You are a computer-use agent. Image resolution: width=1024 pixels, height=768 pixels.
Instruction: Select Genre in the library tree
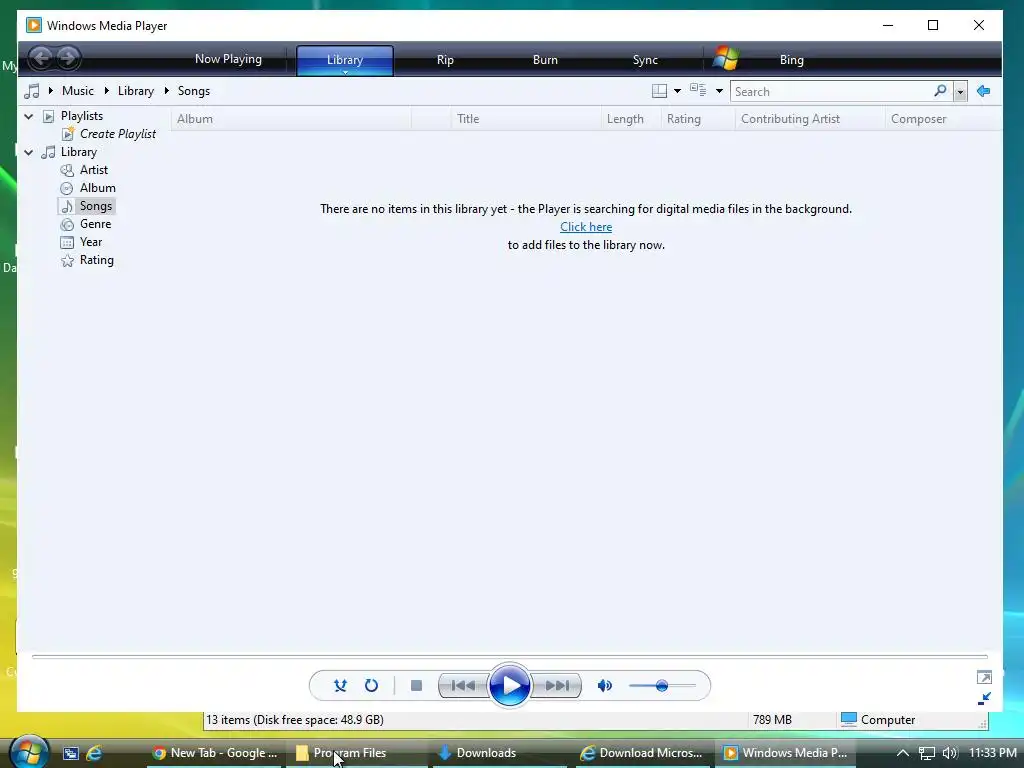(95, 224)
